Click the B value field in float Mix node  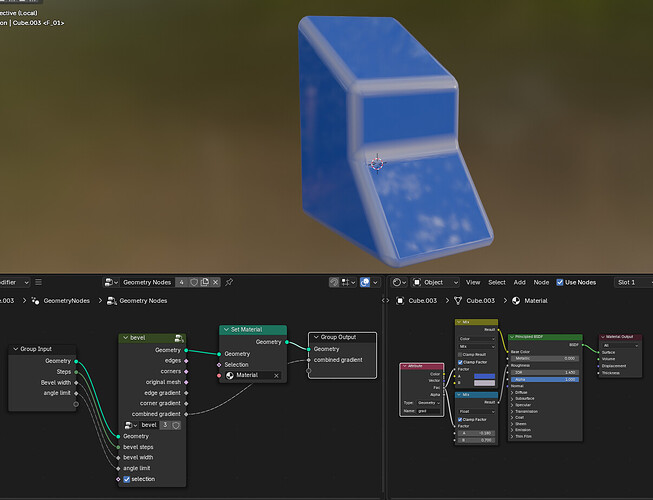[476, 440]
